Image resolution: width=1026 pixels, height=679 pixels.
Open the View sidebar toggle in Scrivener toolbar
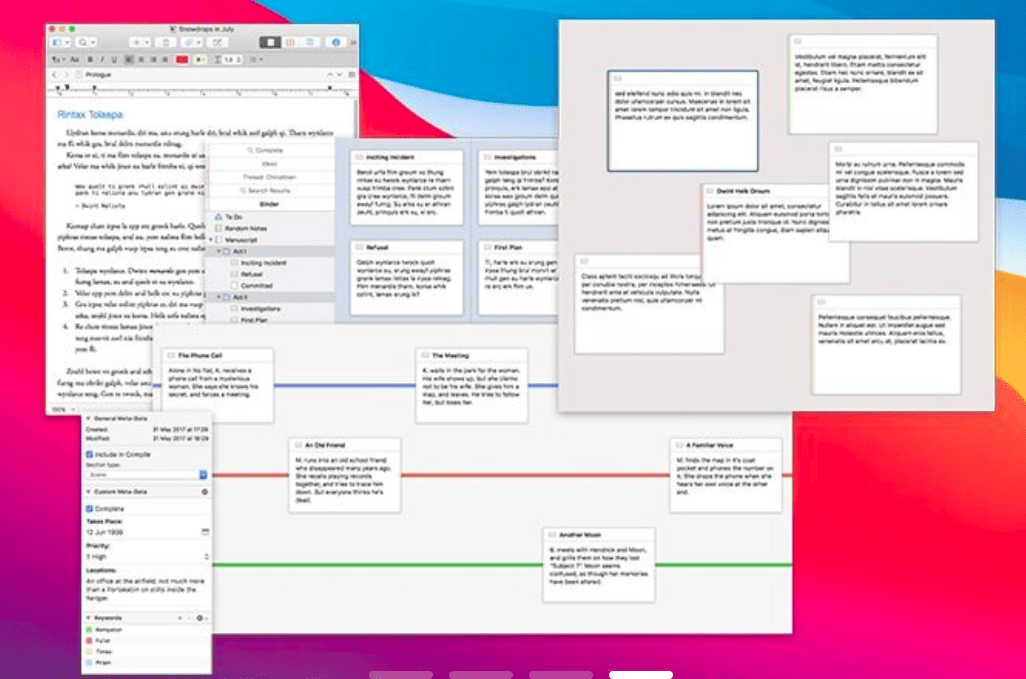coord(60,43)
